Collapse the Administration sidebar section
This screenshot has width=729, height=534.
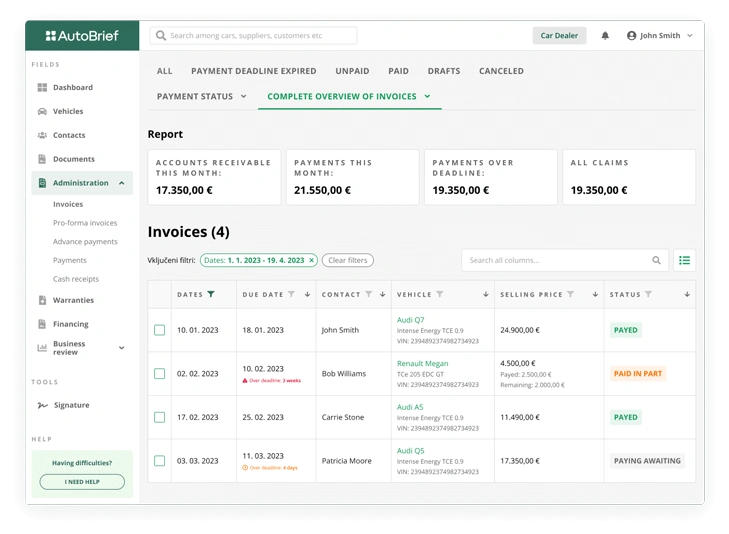point(121,183)
